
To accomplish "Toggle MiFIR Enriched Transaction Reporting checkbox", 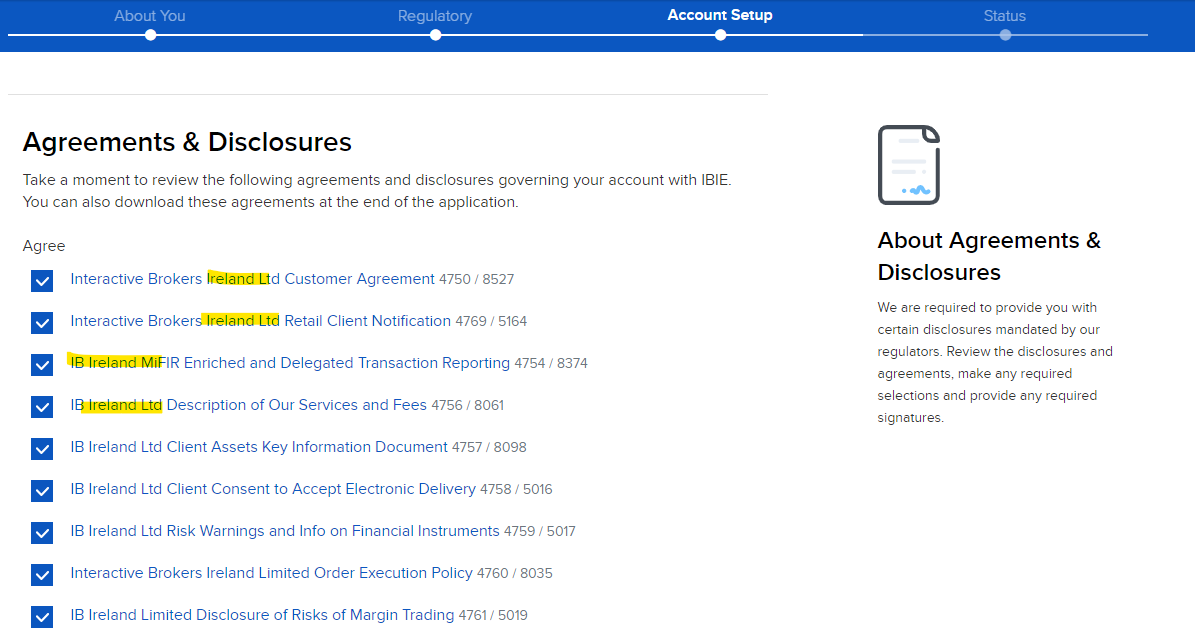I will point(42,364).
